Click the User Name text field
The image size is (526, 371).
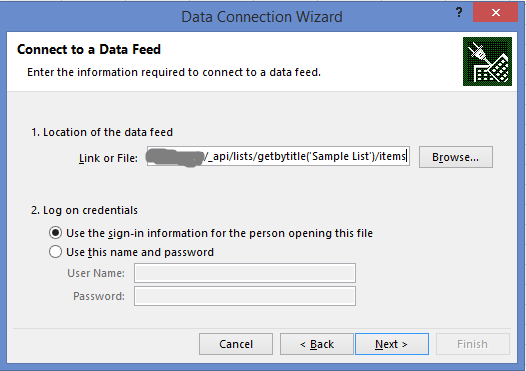point(245,273)
